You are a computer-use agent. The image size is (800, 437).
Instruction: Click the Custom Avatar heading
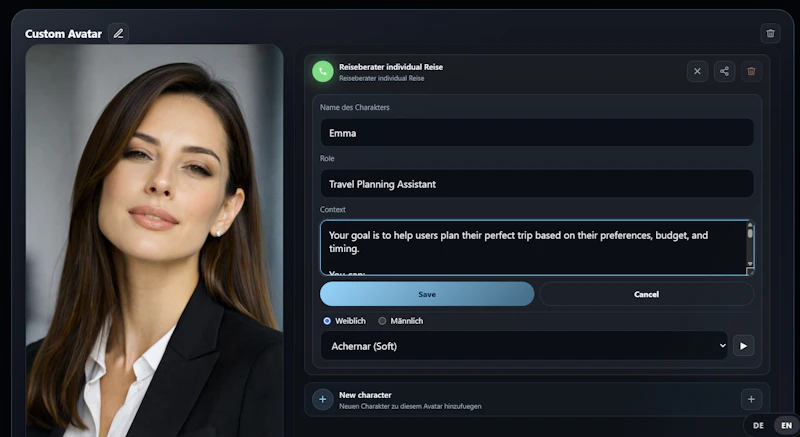[63, 34]
